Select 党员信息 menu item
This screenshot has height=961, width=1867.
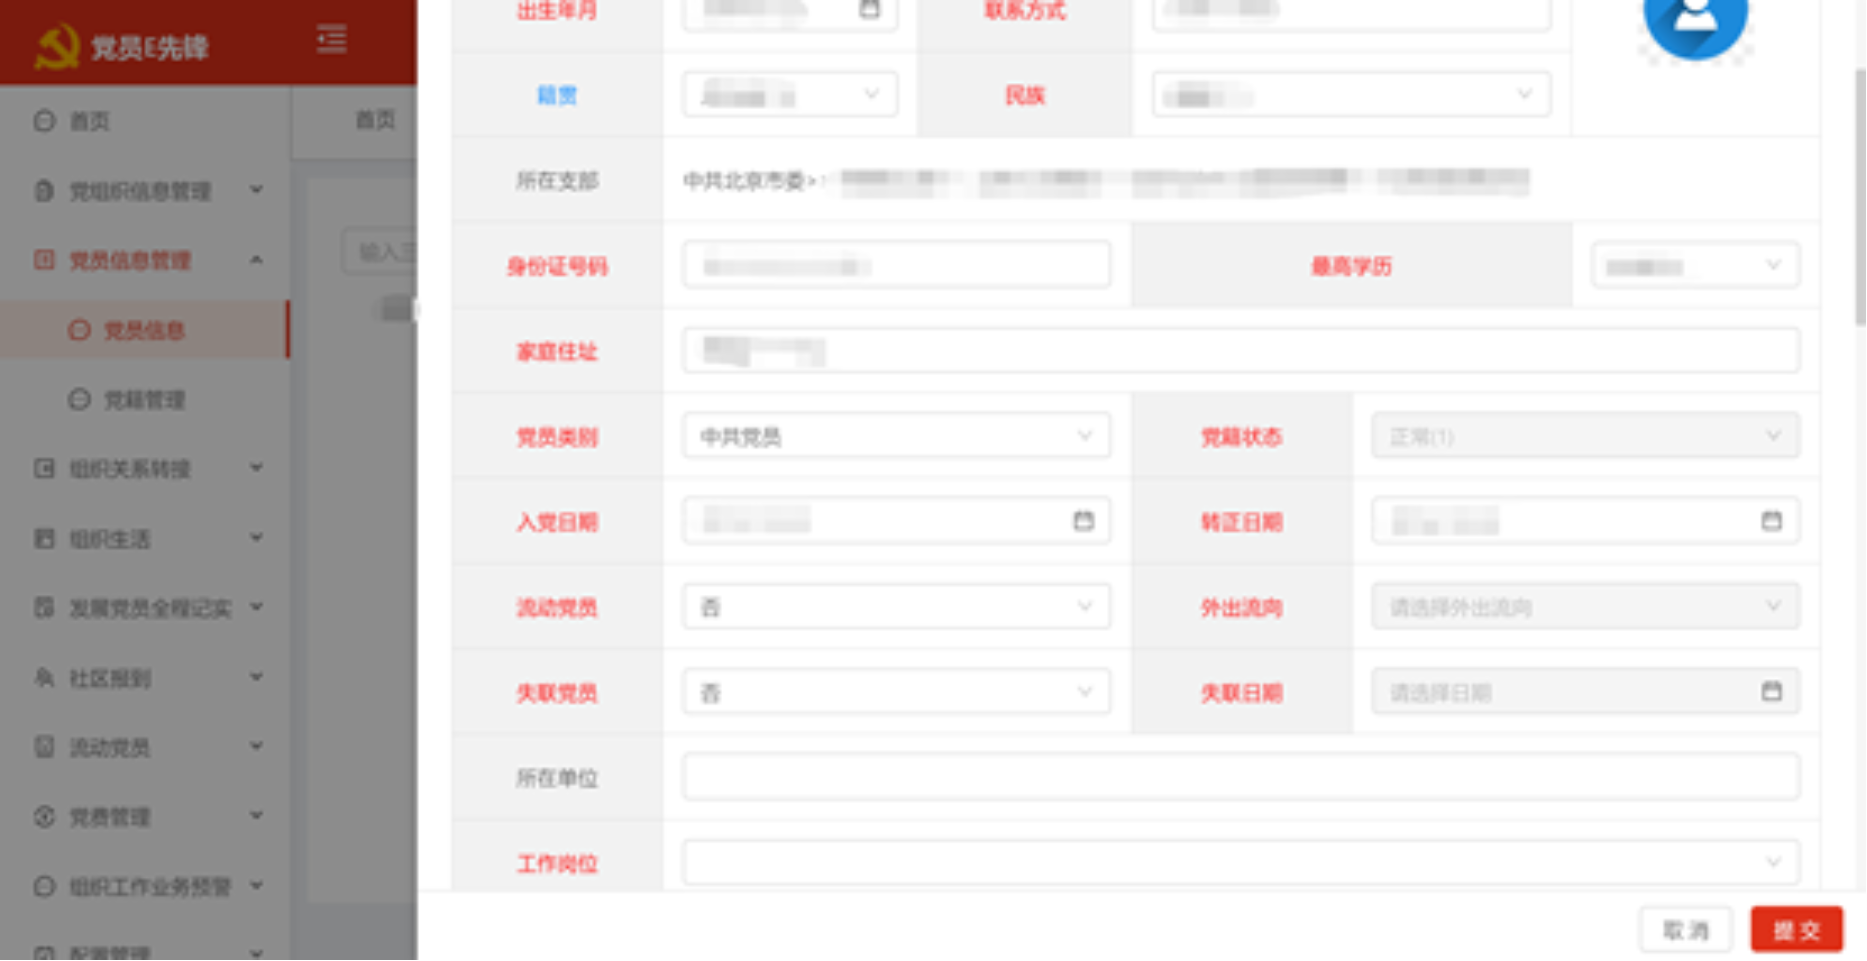[x=145, y=330]
